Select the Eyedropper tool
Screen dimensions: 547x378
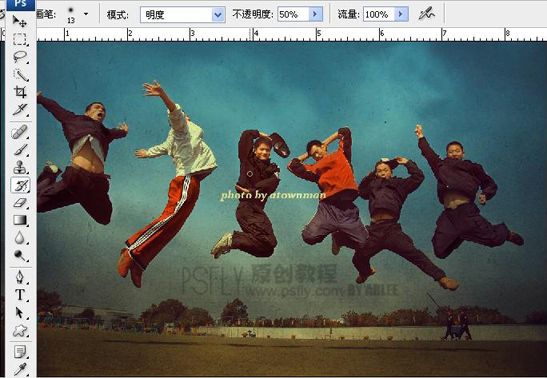[20, 369]
